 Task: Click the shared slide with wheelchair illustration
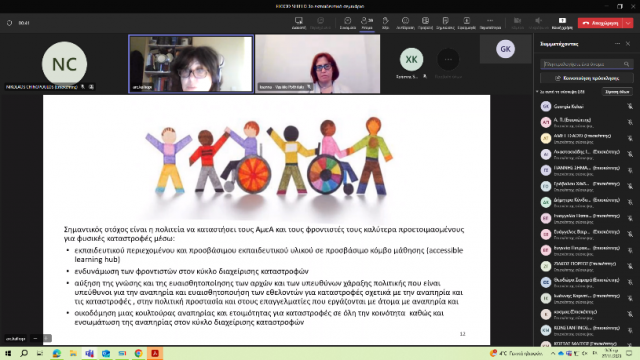267,220
